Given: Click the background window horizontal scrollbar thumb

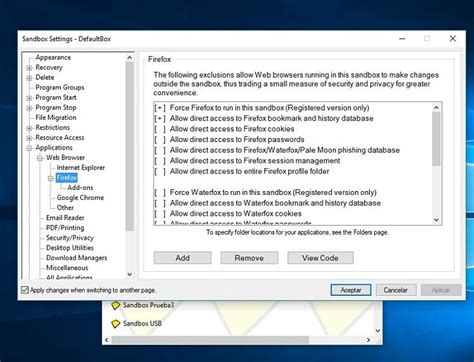Looking at the screenshot, I should click(210, 340).
